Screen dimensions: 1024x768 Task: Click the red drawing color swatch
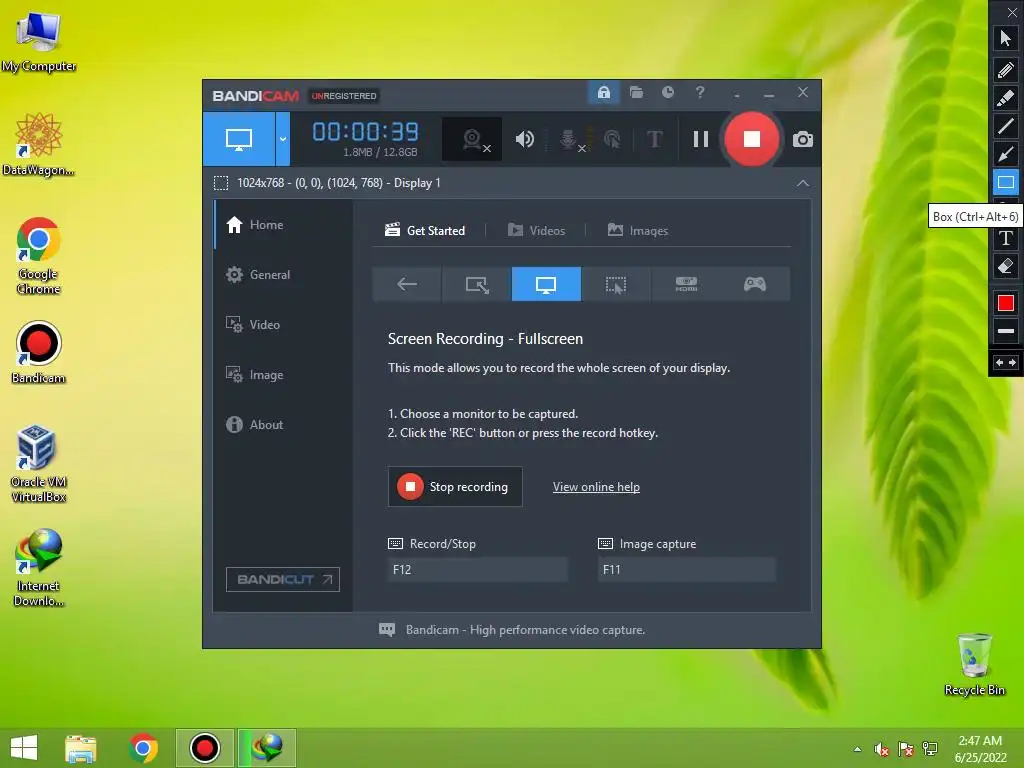coord(1006,302)
